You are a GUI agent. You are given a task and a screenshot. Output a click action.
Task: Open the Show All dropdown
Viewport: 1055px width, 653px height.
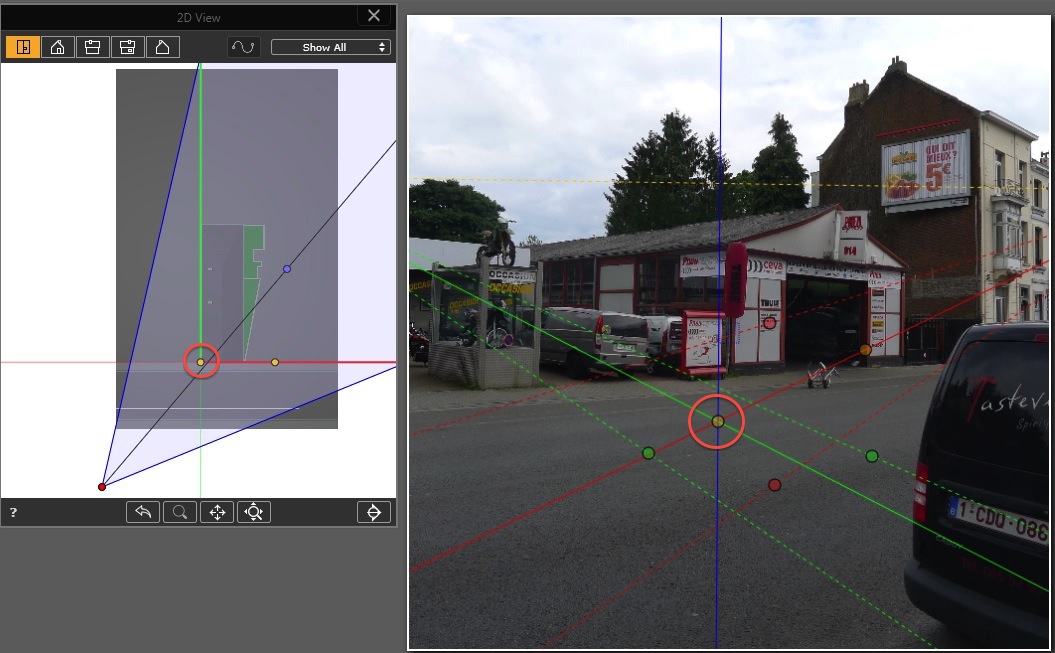331,47
